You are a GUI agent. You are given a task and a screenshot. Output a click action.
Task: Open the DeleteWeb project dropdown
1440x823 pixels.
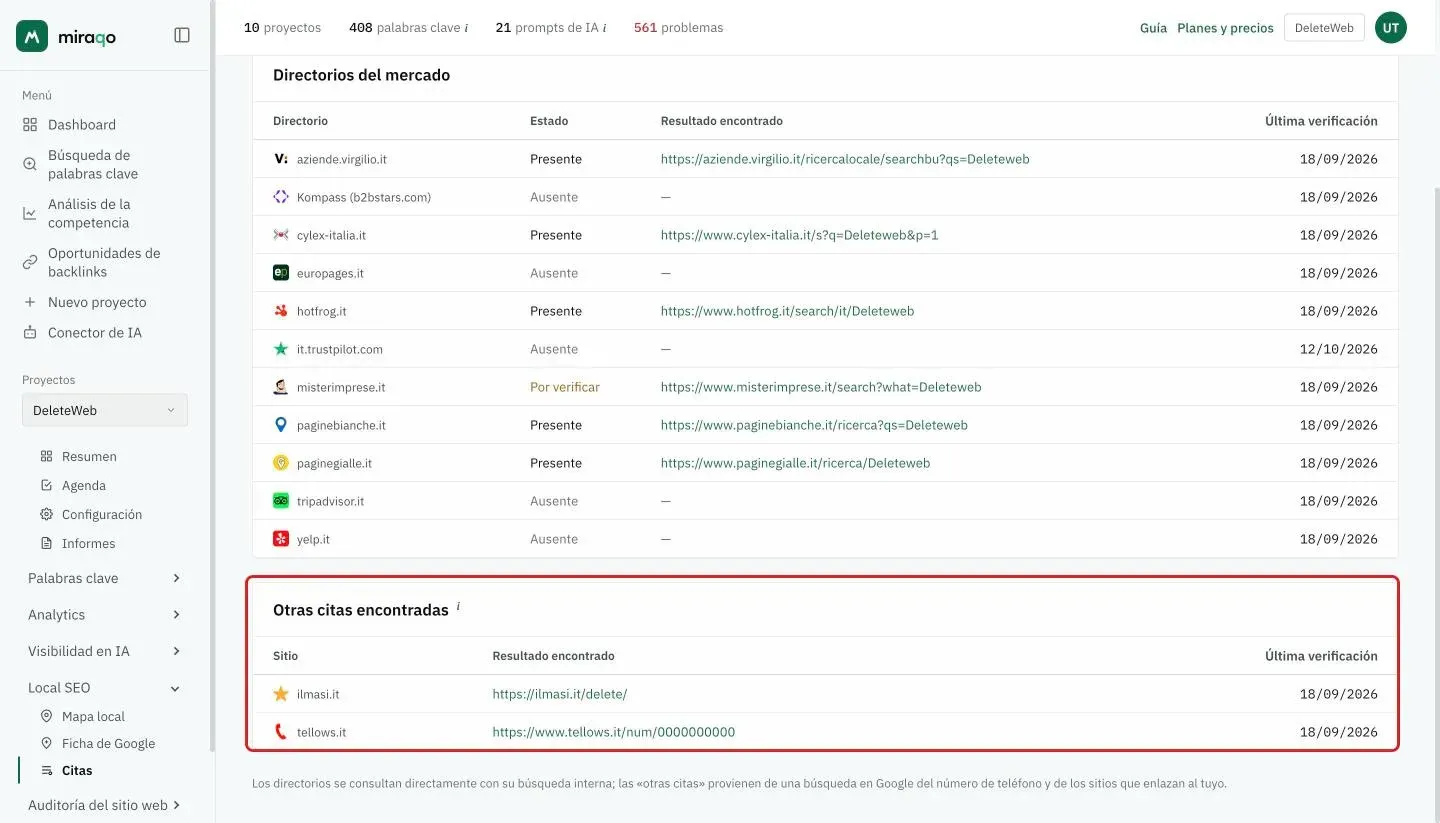click(105, 410)
